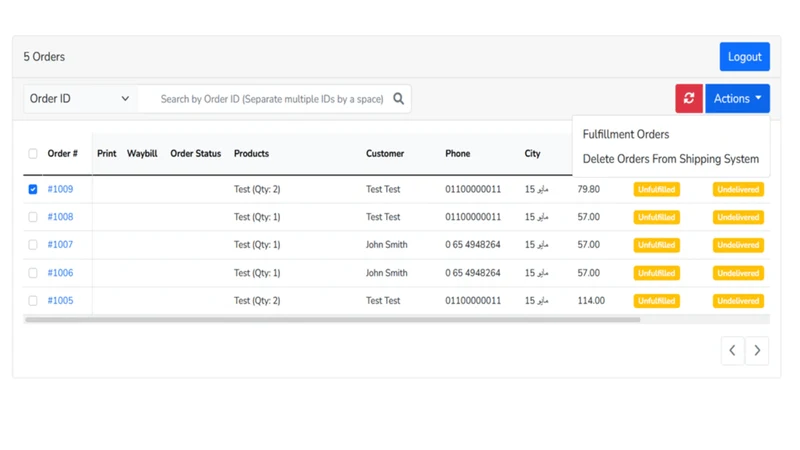Check the order #1006 checkbox
The width and height of the screenshot is (800, 450).
pyautogui.click(x=33, y=273)
